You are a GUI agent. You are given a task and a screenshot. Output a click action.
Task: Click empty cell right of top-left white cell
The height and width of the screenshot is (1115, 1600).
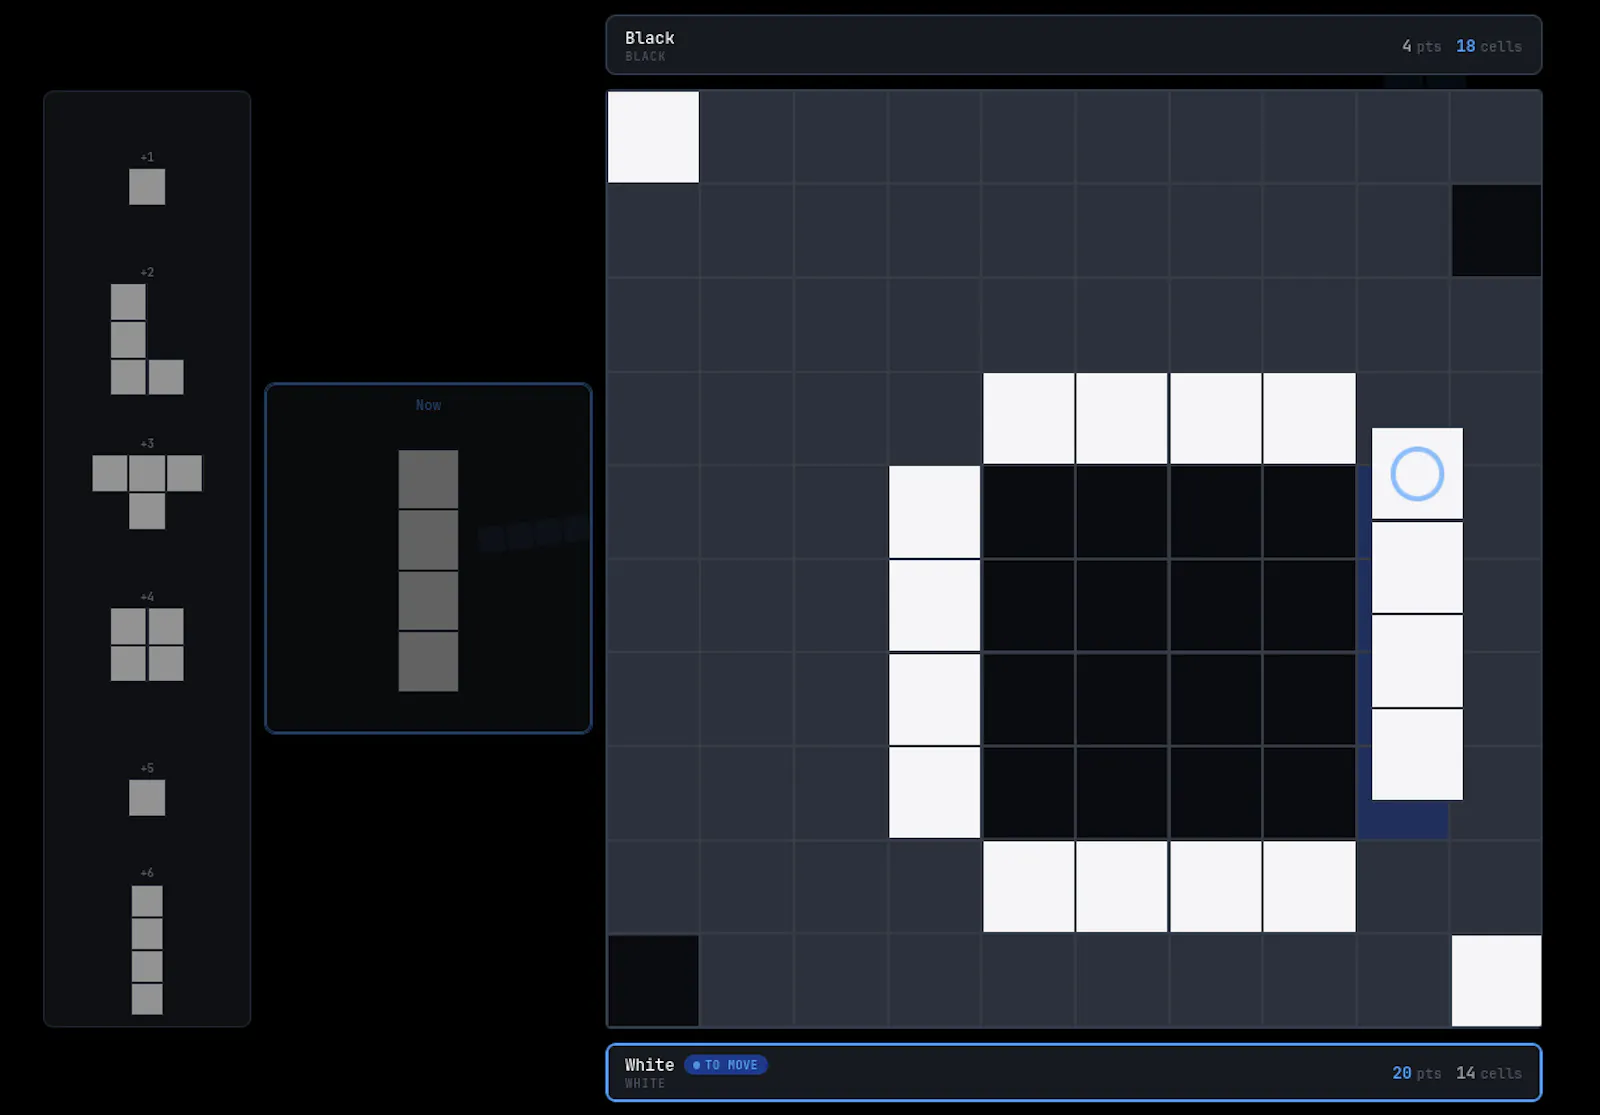[x=747, y=137]
